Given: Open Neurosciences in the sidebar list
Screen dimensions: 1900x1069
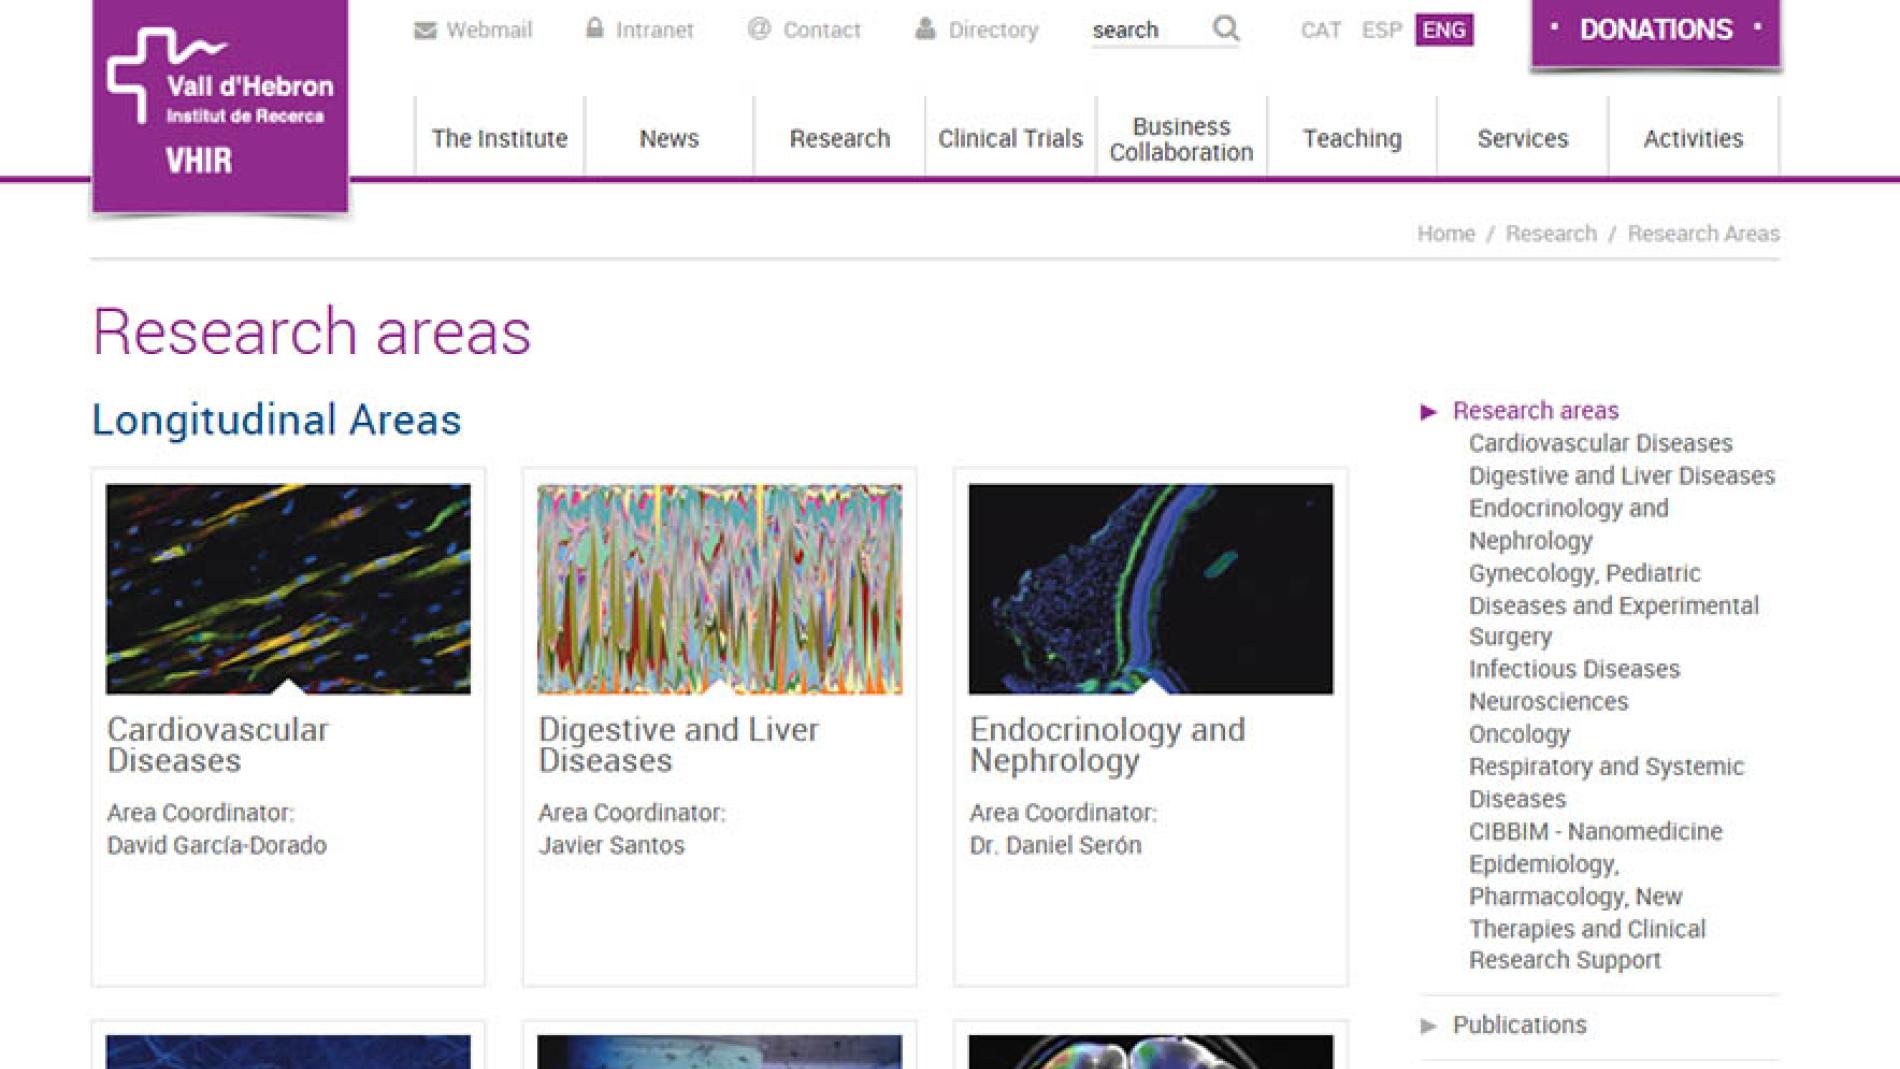Looking at the screenshot, I should point(1548,702).
